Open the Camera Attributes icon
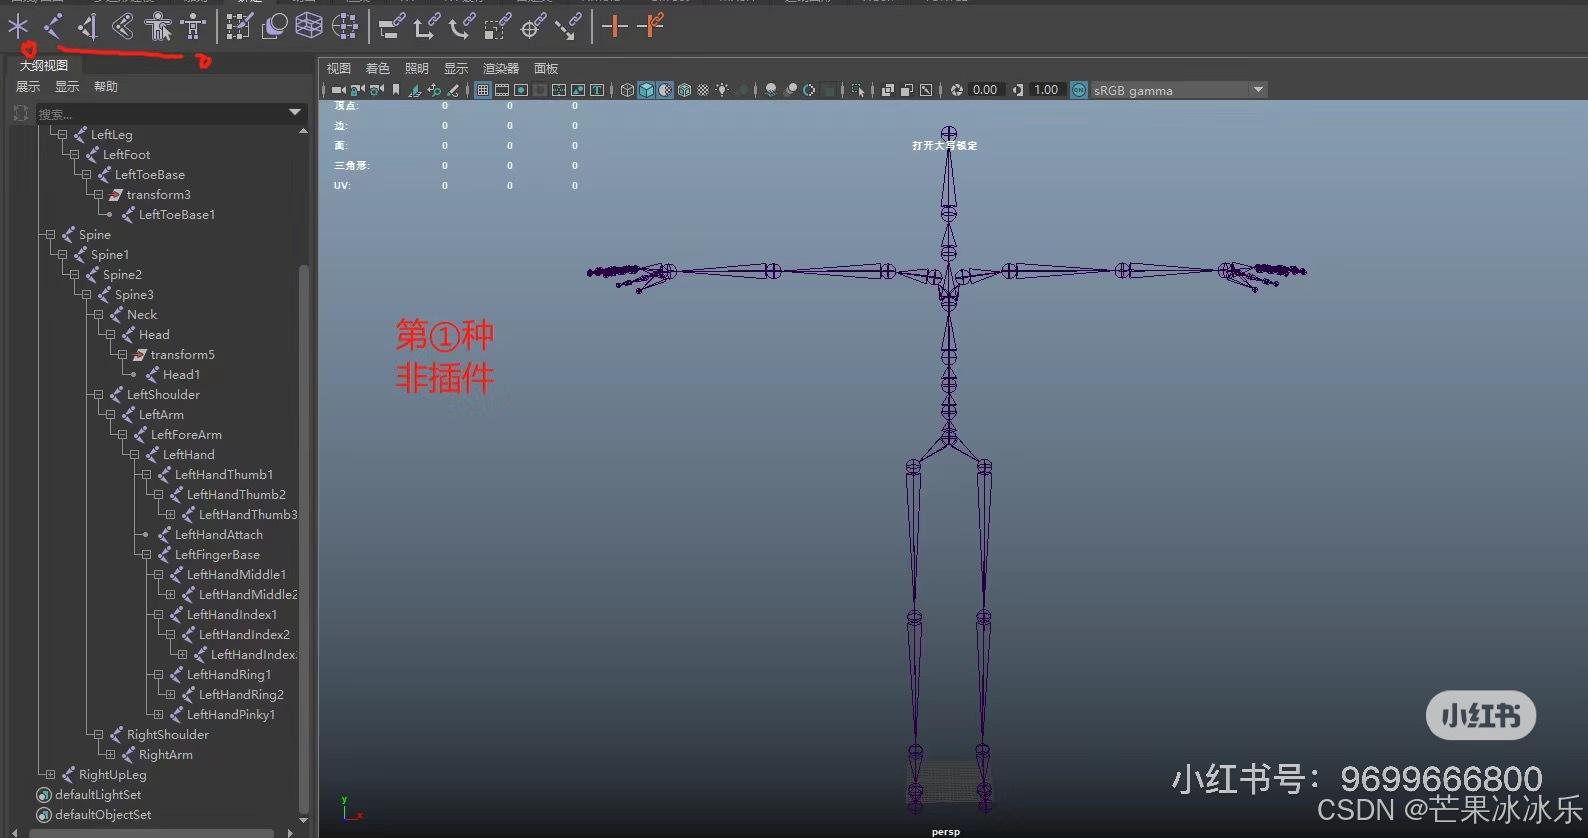 click(376, 90)
